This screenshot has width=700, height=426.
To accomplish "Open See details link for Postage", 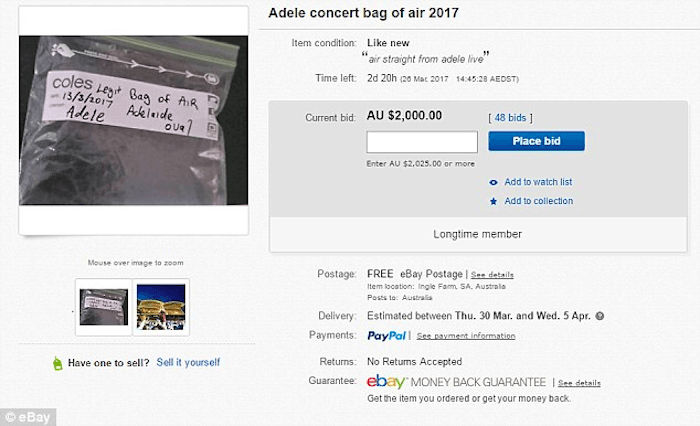I will 491,274.
